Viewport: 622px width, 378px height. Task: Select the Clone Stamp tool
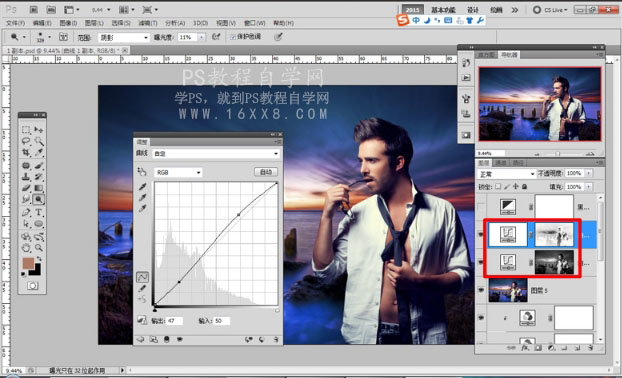[26, 177]
